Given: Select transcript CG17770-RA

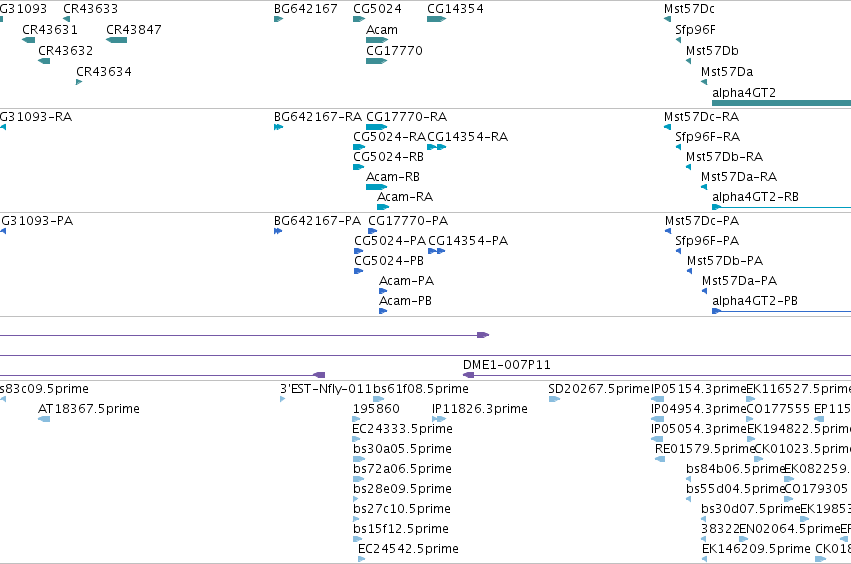Looking at the screenshot, I should 407,117.
